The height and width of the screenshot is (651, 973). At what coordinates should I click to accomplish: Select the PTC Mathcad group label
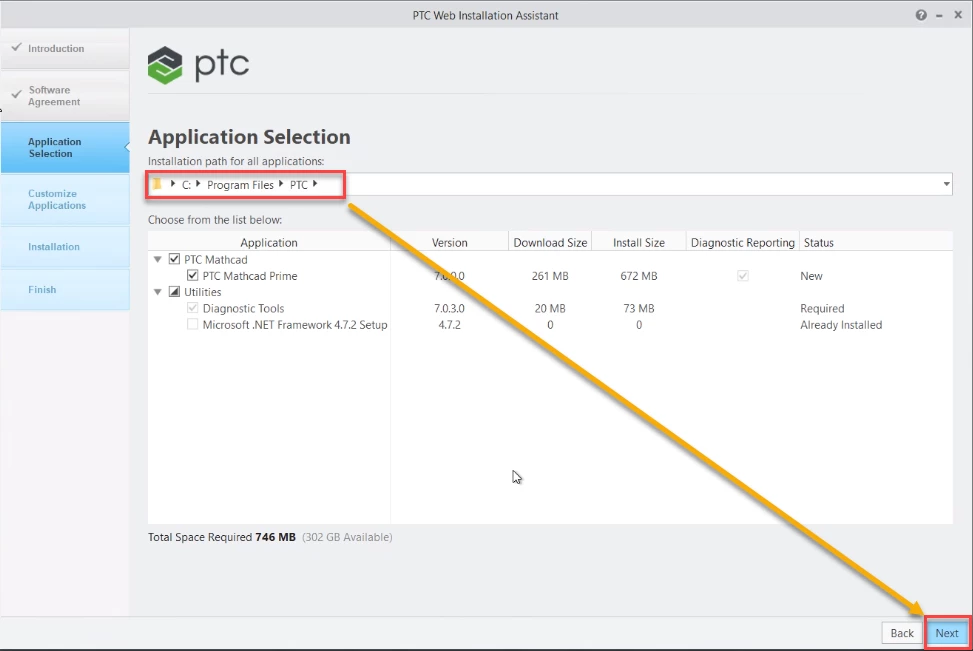(x=215, y=259)
